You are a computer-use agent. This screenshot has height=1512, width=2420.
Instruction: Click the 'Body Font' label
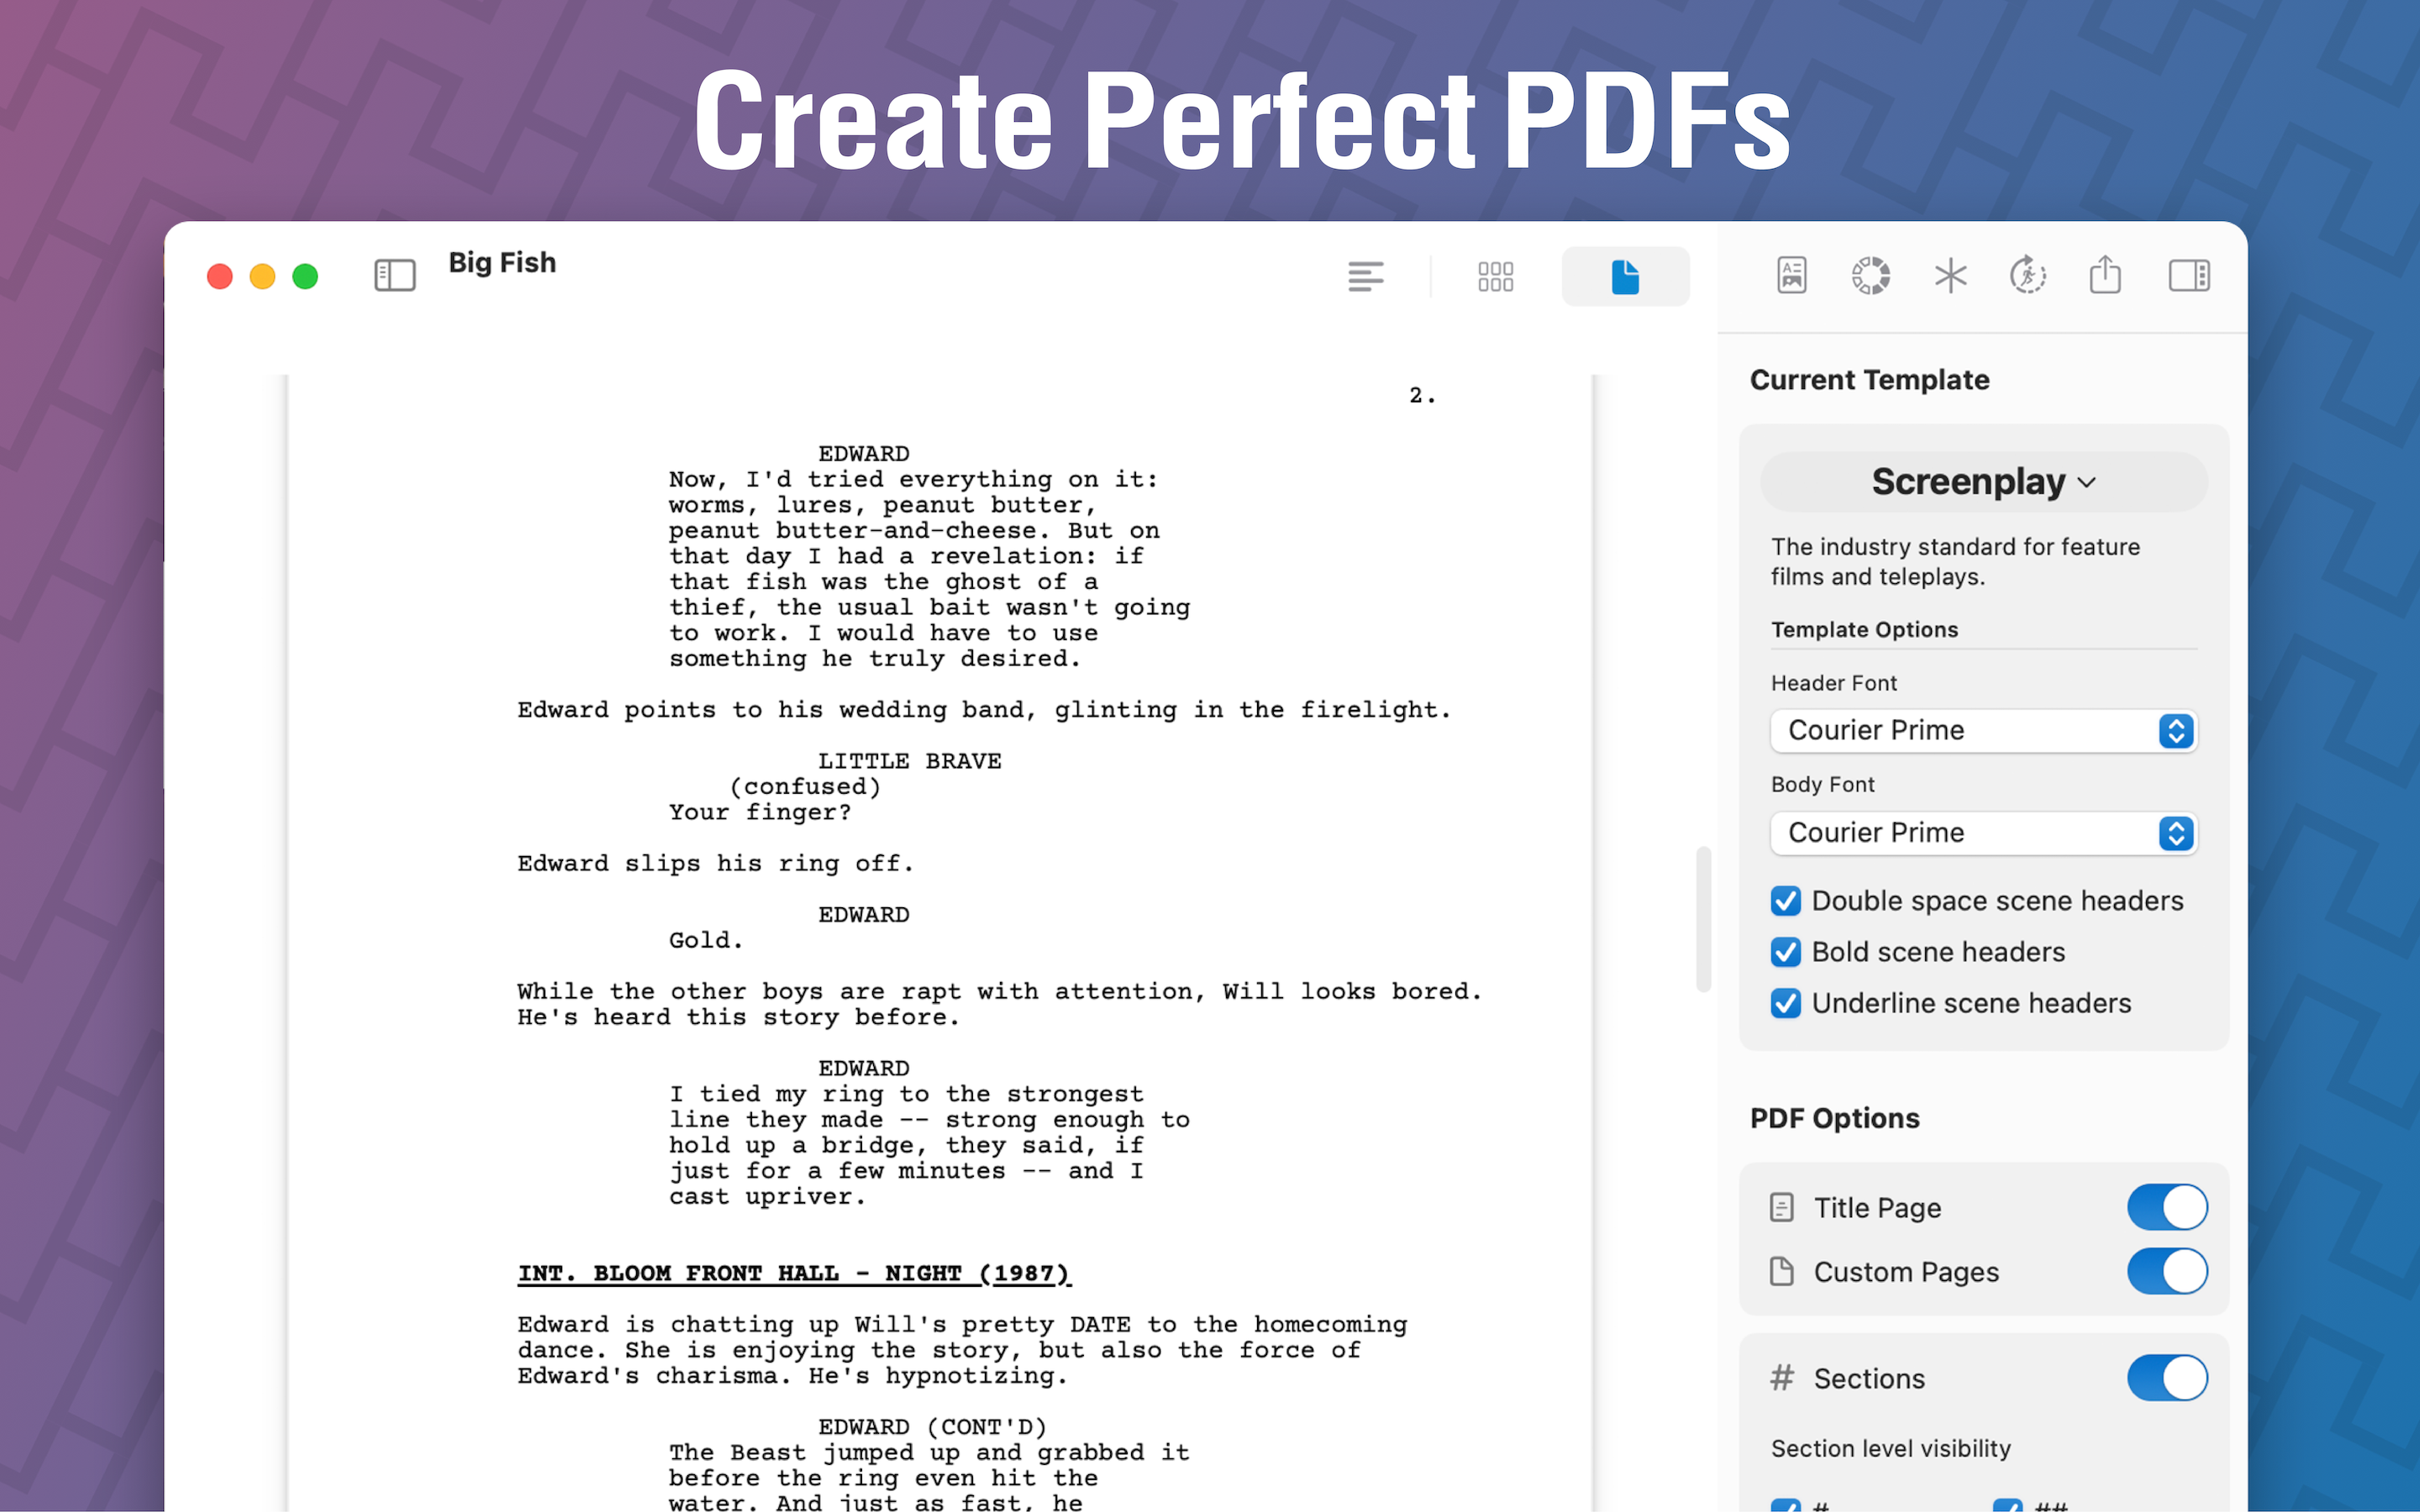(x=1822, y=785)
